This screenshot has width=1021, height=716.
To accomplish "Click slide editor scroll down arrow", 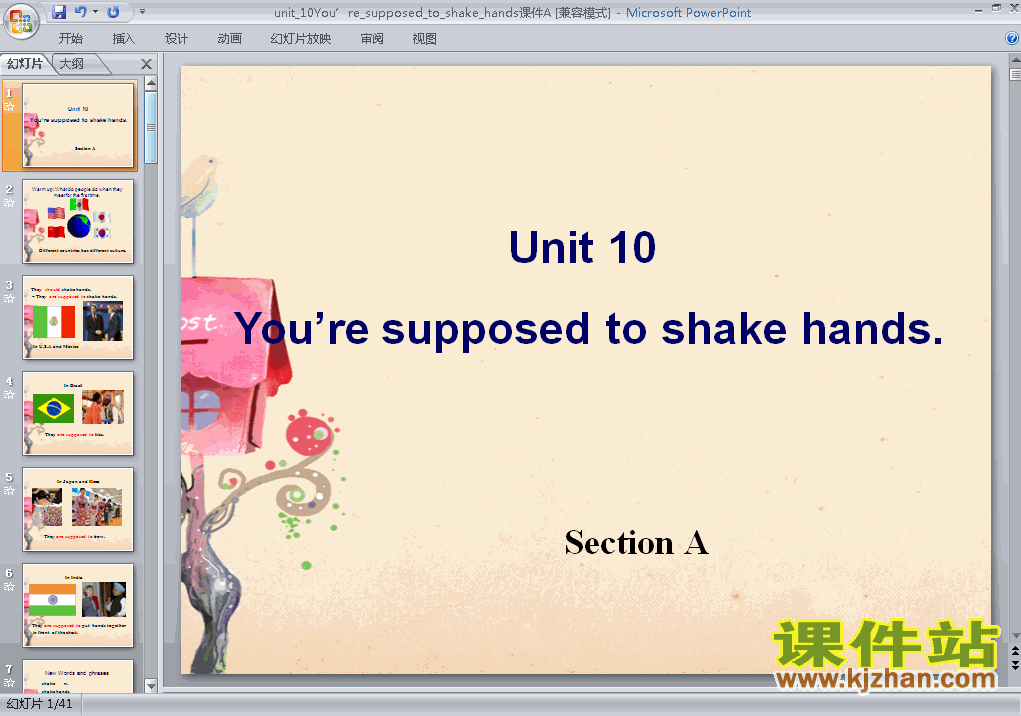I will tap(1015, 635).
